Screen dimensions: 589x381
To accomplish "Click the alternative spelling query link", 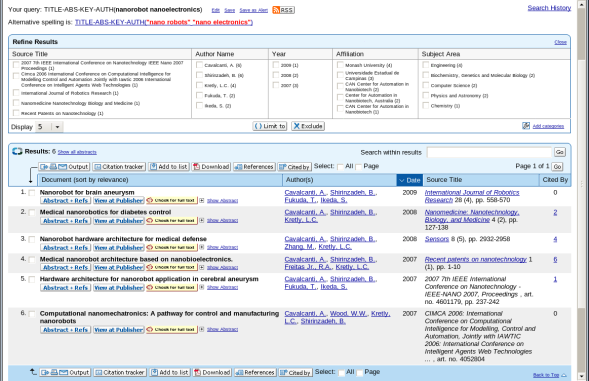I will 164,22.
